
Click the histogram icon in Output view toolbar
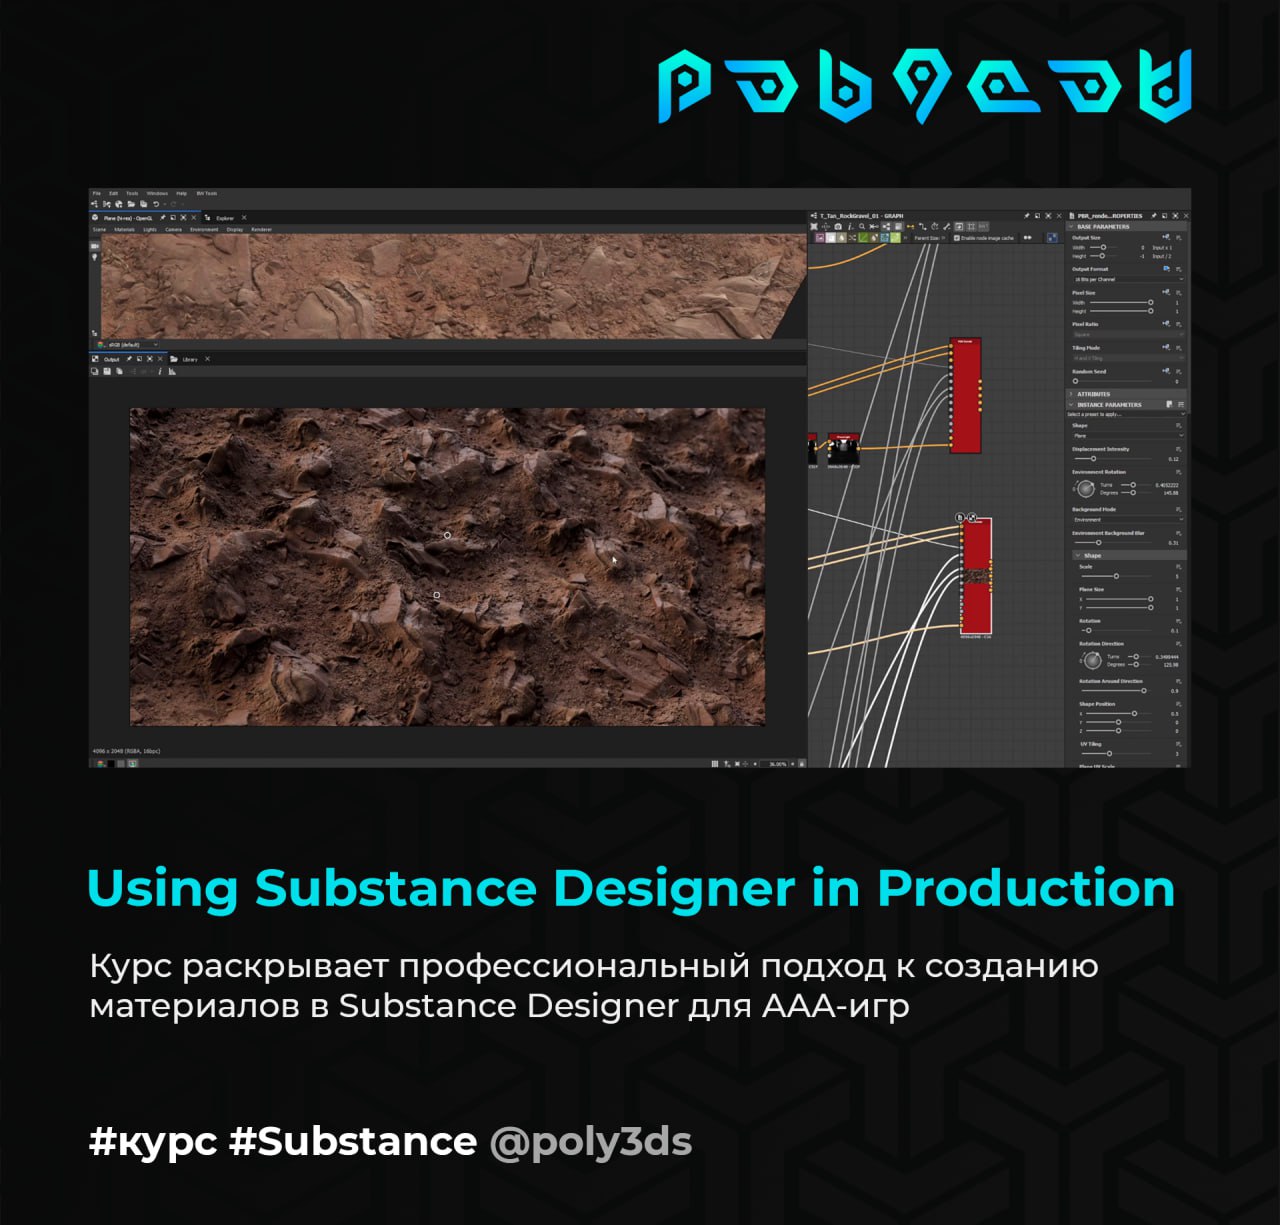click(172, 371)
